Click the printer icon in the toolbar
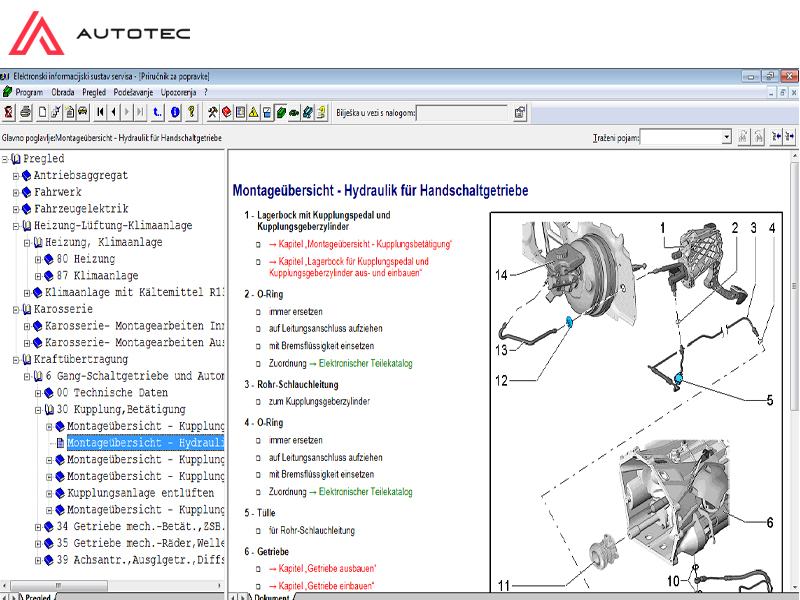 pos(25,112)
